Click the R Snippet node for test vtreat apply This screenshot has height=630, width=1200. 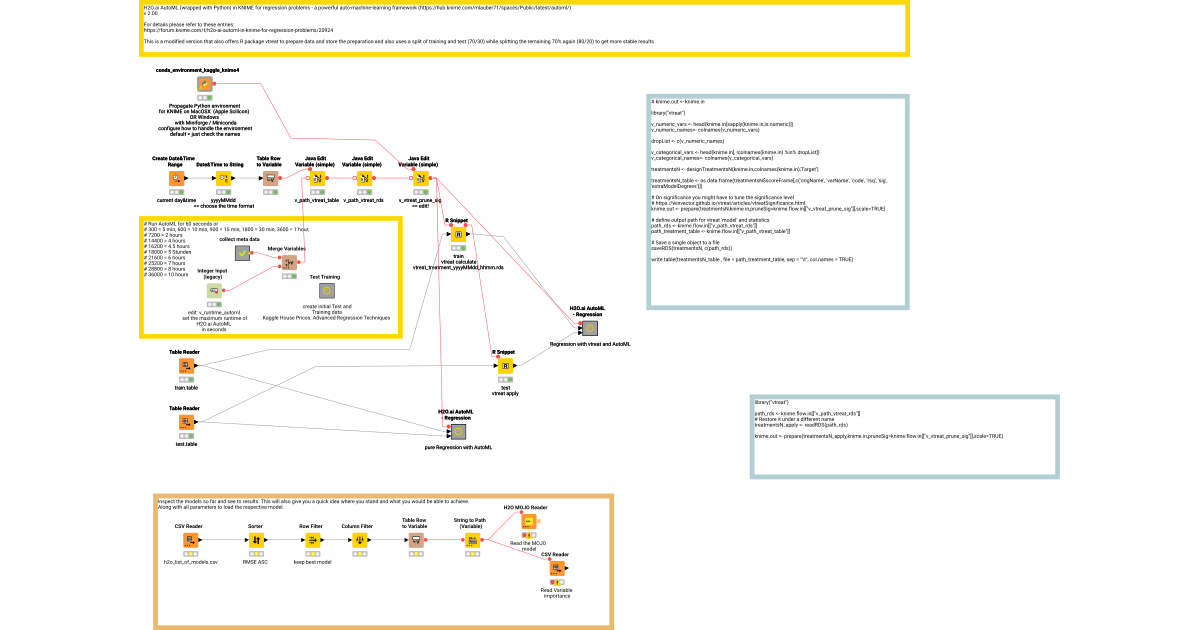tap(508, 366)
